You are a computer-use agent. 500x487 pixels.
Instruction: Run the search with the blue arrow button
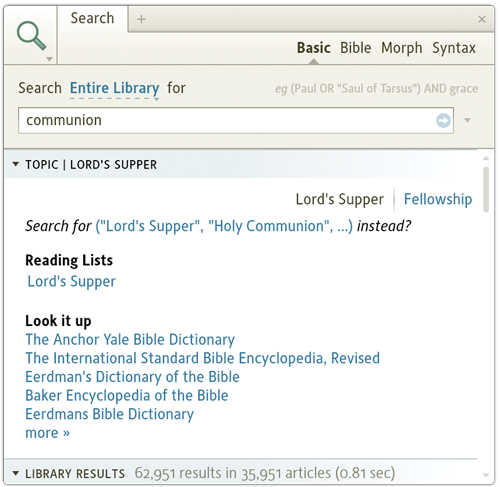tap(443, 120)
